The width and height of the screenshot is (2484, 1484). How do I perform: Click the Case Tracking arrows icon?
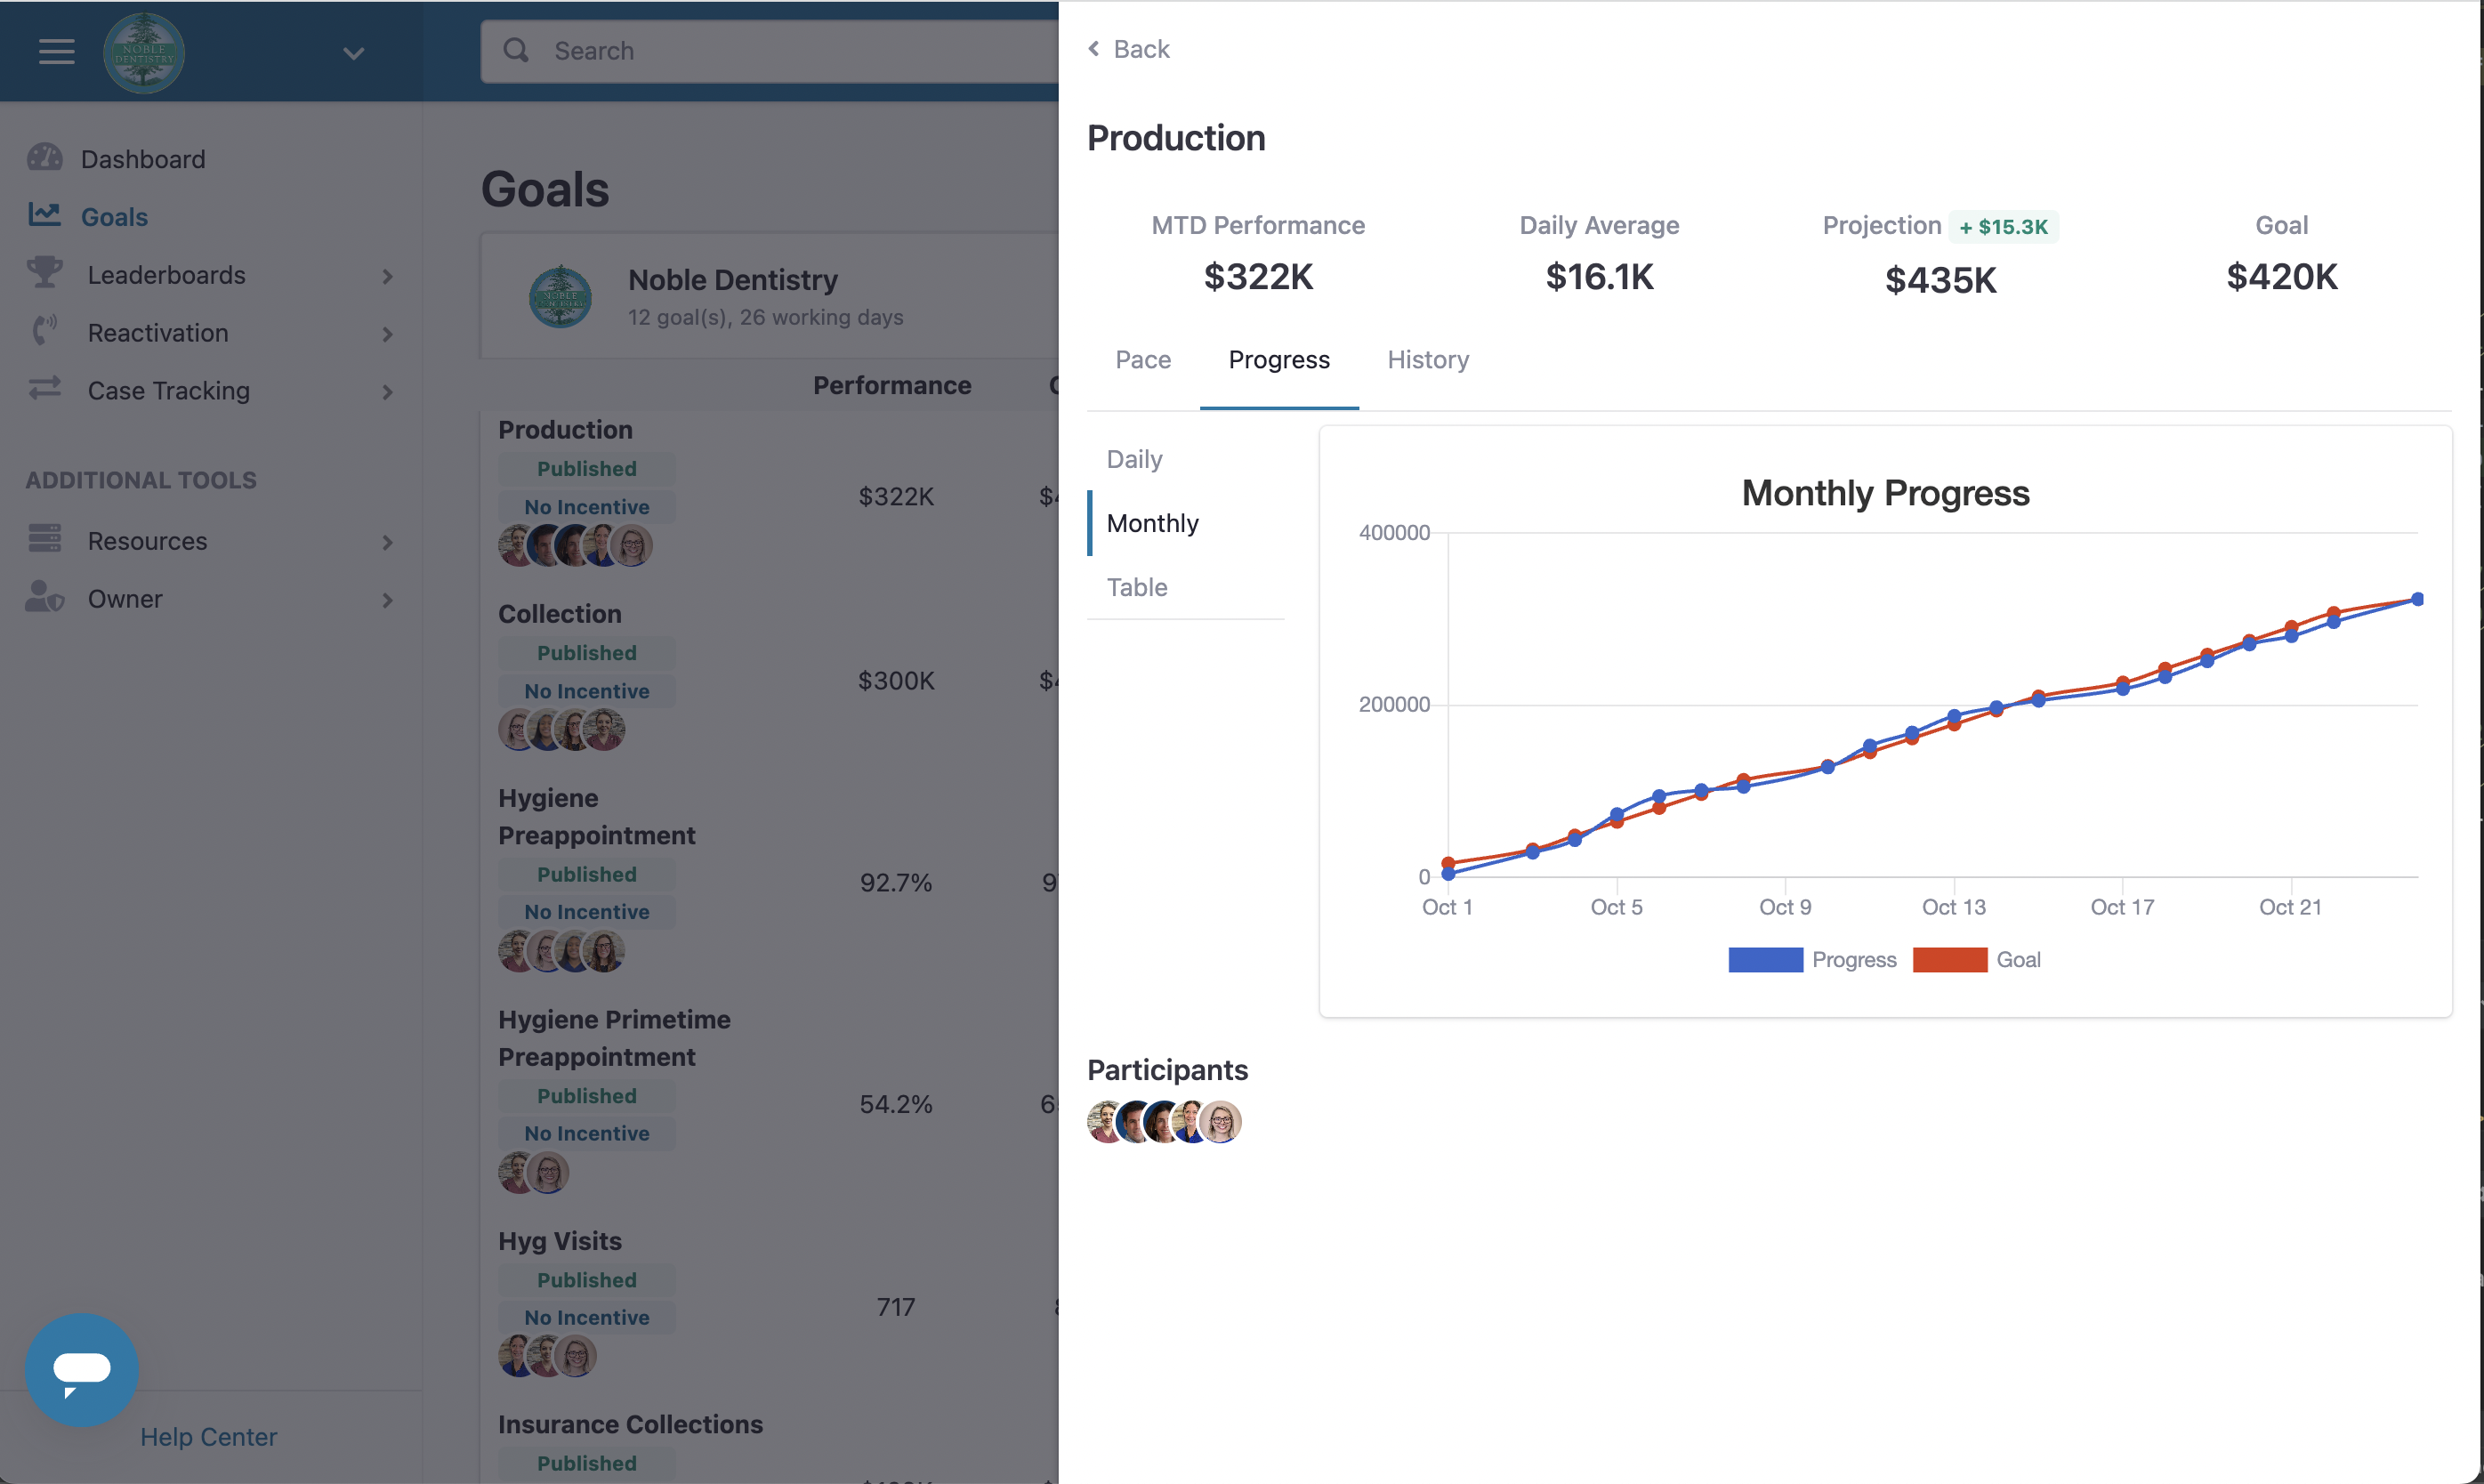pos(45,387)
